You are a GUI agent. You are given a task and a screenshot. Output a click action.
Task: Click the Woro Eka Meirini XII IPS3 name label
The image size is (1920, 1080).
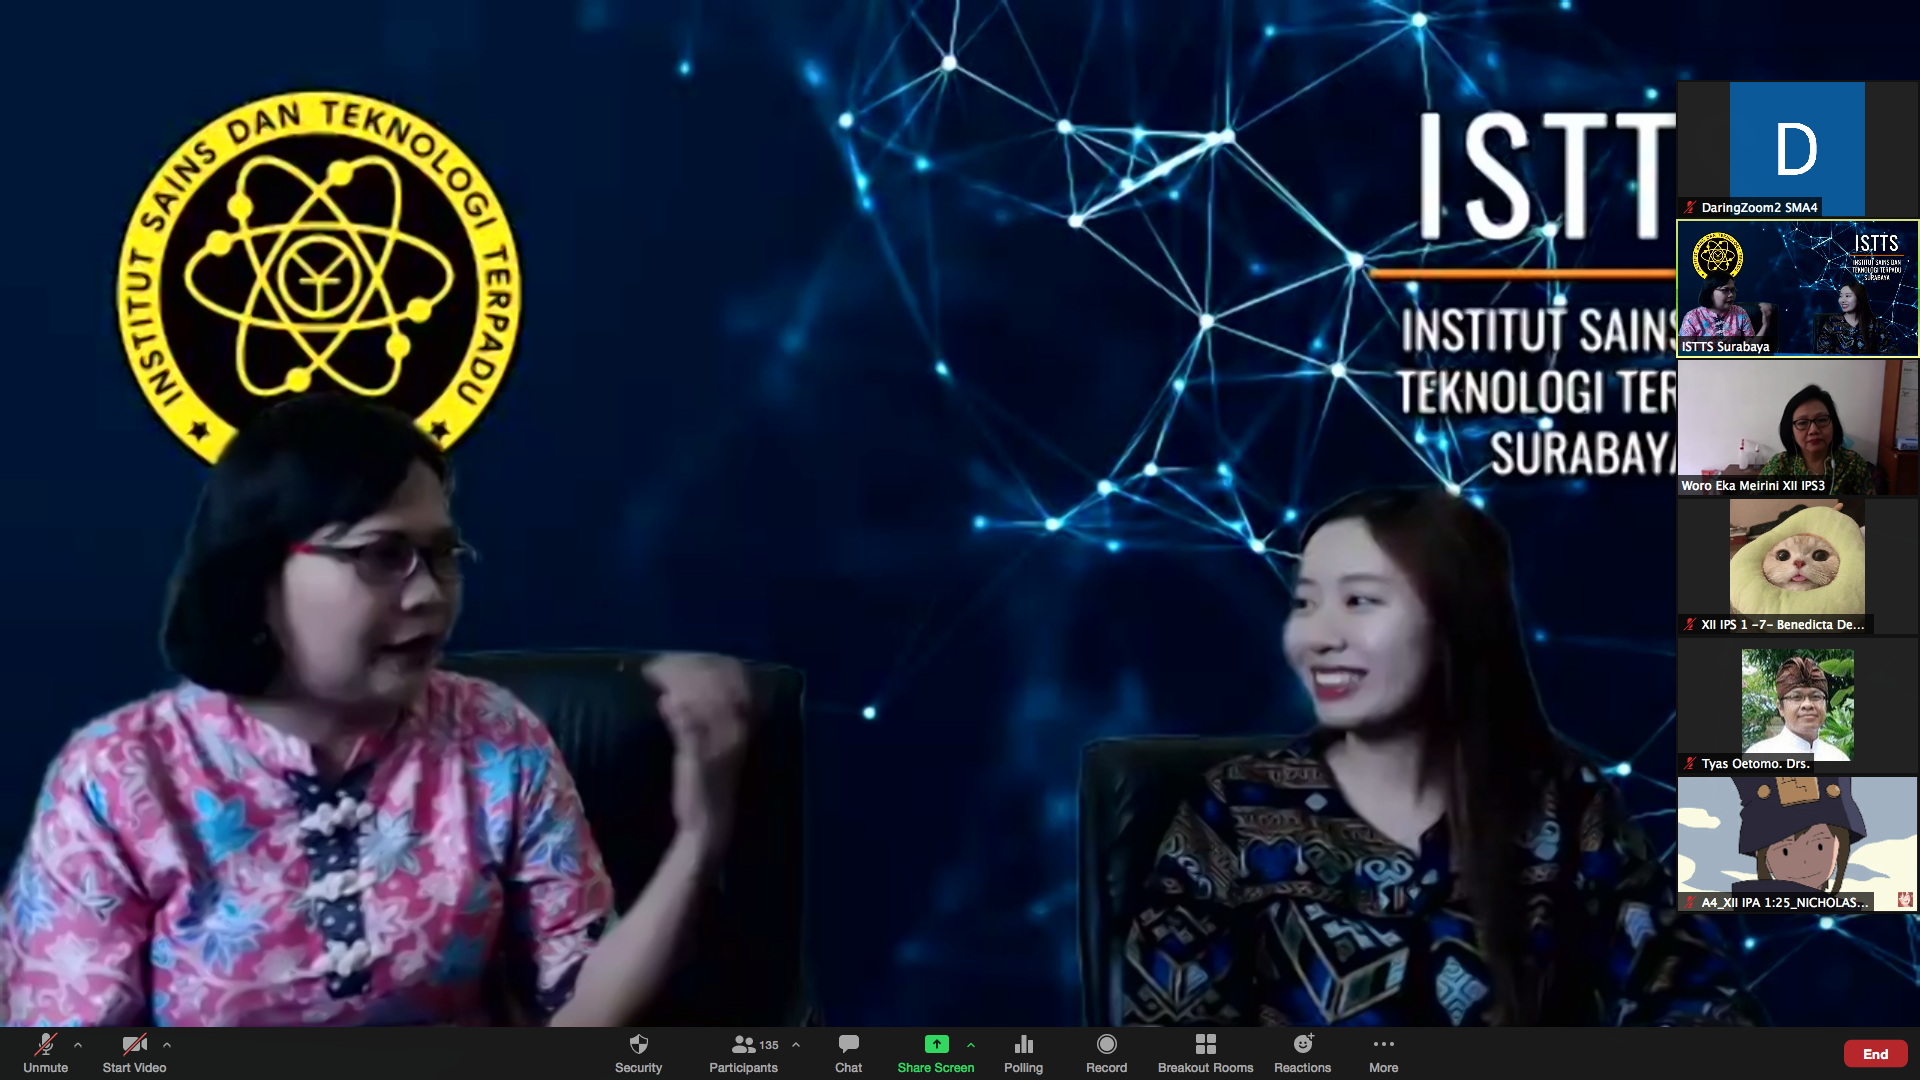click(1752, 486)
